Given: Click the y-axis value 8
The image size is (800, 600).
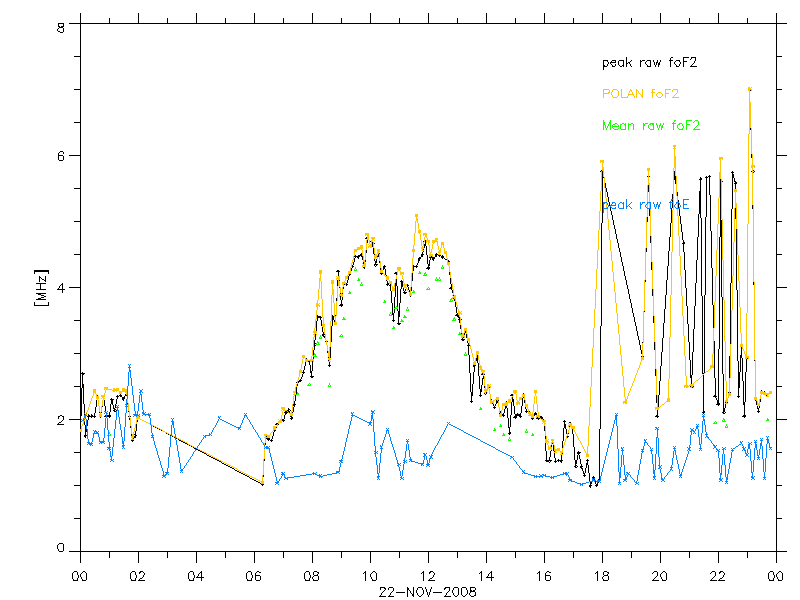Looking at the screenshot, I should click(61, 28).
